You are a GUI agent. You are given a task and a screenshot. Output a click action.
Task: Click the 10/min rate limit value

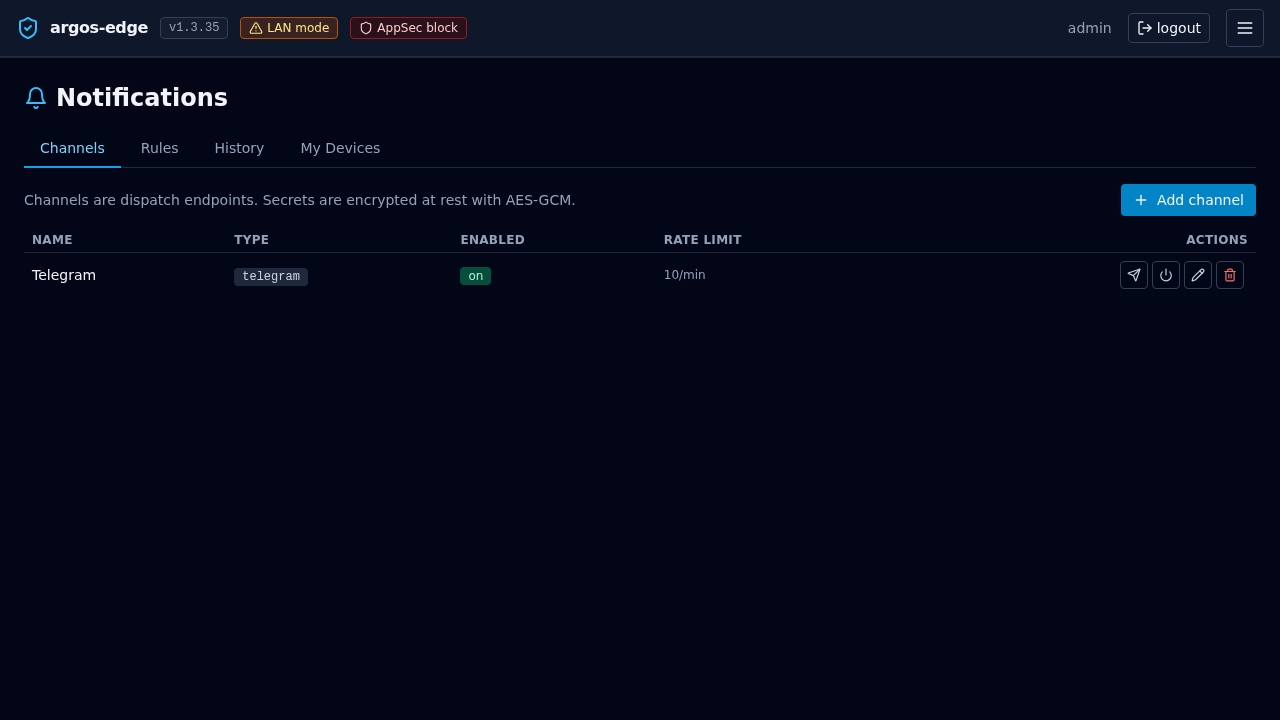(x=685, y=275)
